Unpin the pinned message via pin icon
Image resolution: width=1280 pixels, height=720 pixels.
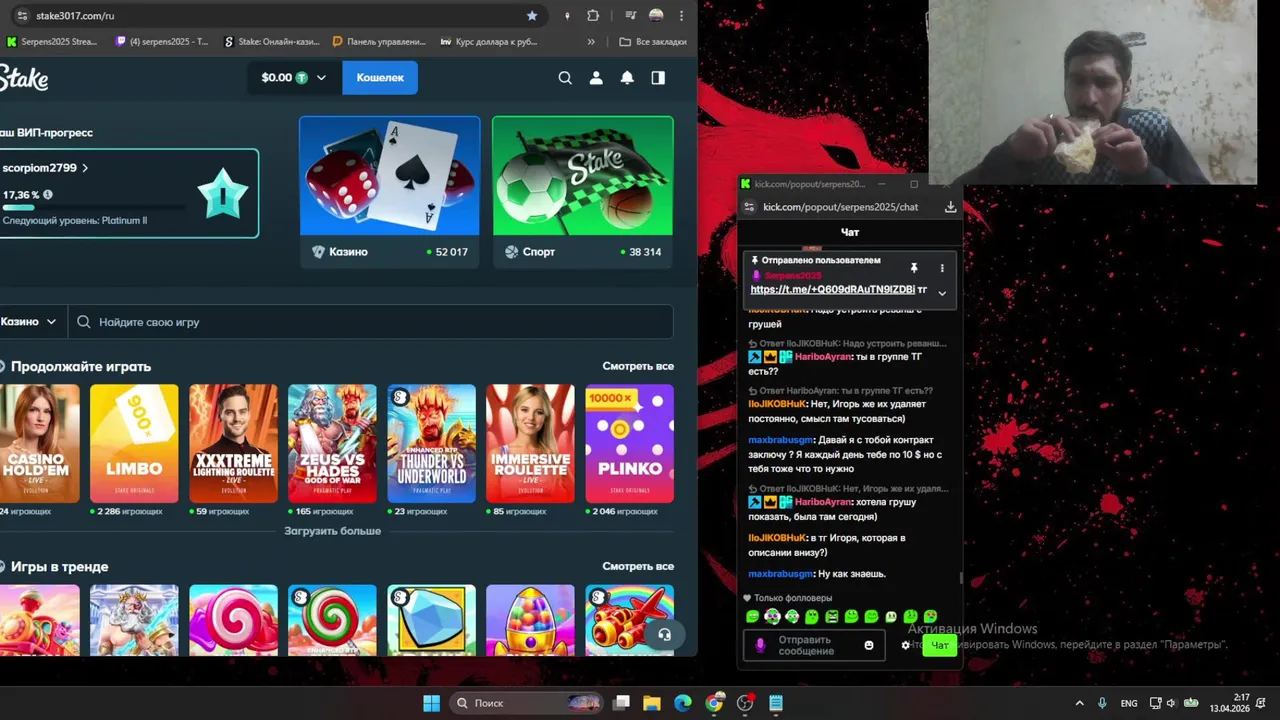(913, 268)
